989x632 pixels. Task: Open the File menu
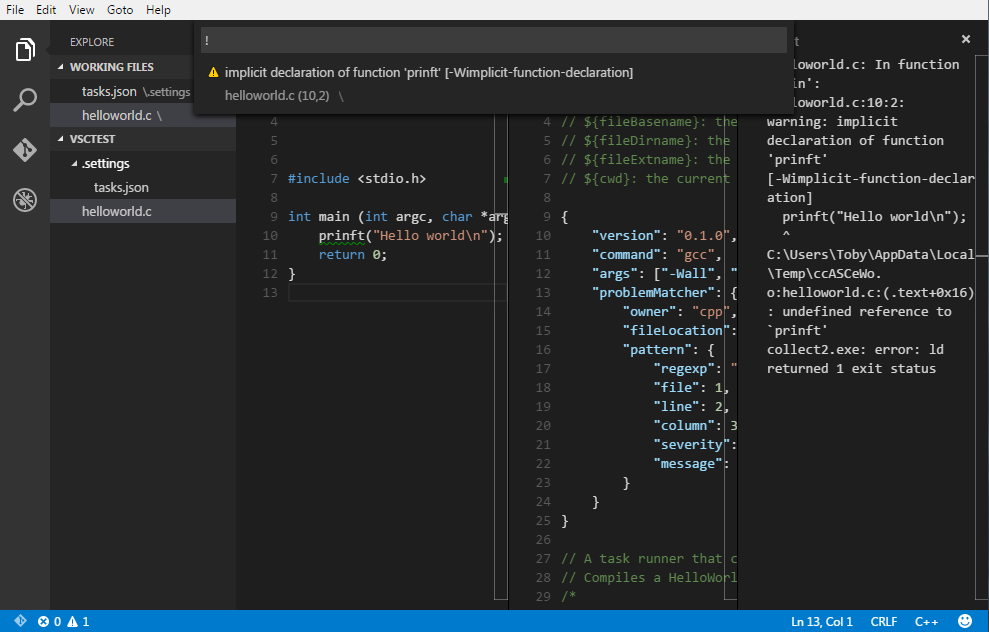15,9
